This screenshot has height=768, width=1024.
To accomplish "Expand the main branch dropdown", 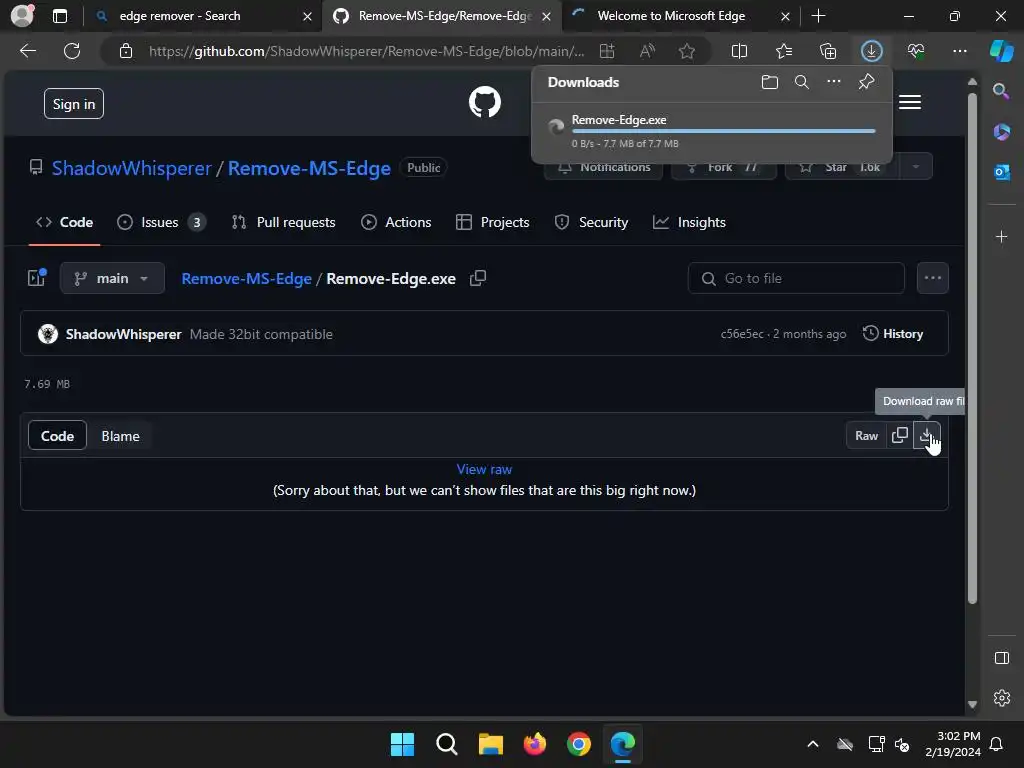I will click(112, 278).
